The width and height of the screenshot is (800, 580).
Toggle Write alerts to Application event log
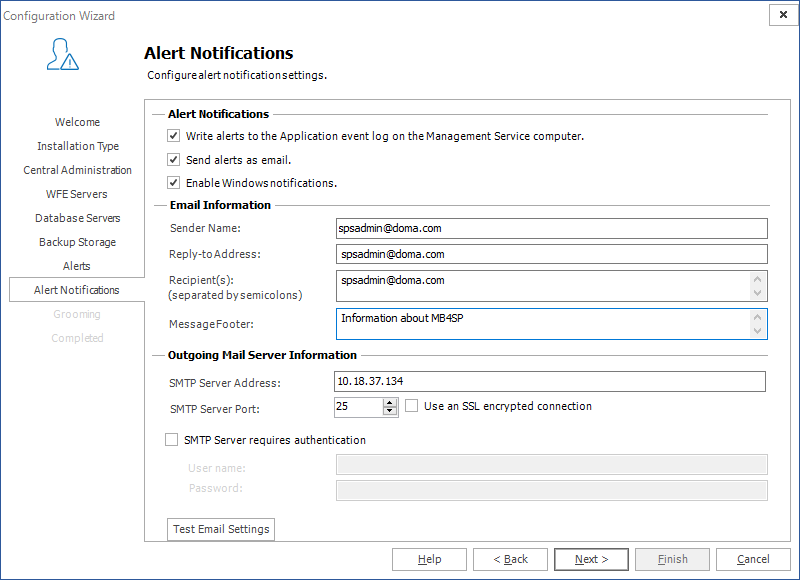173,136
